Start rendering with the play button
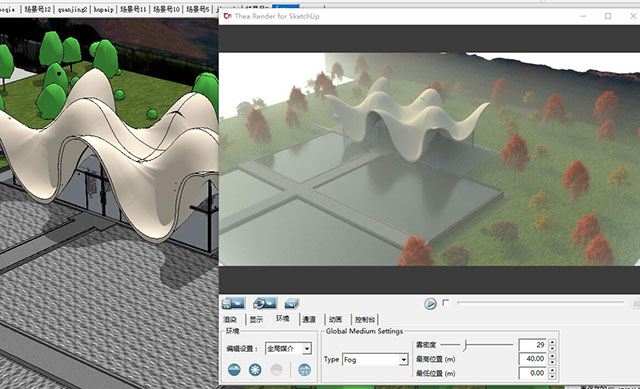The width and height of the screenshot is (640, 389). pyautogui.click(x=430, y=304)
